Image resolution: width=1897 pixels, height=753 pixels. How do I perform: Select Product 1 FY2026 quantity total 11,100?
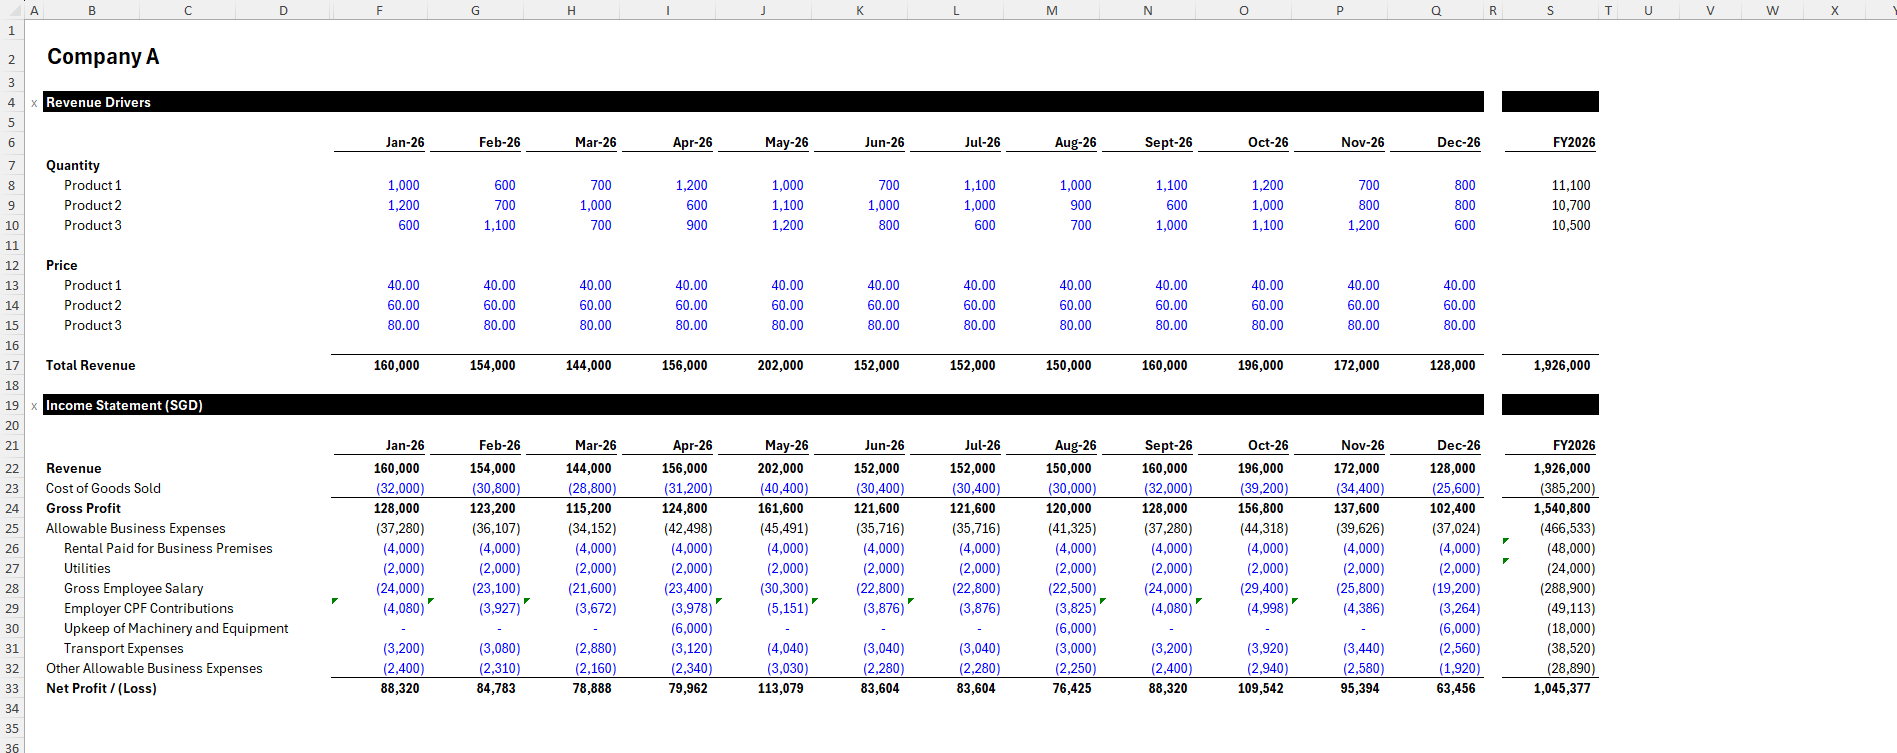(x=1571, y=185)
